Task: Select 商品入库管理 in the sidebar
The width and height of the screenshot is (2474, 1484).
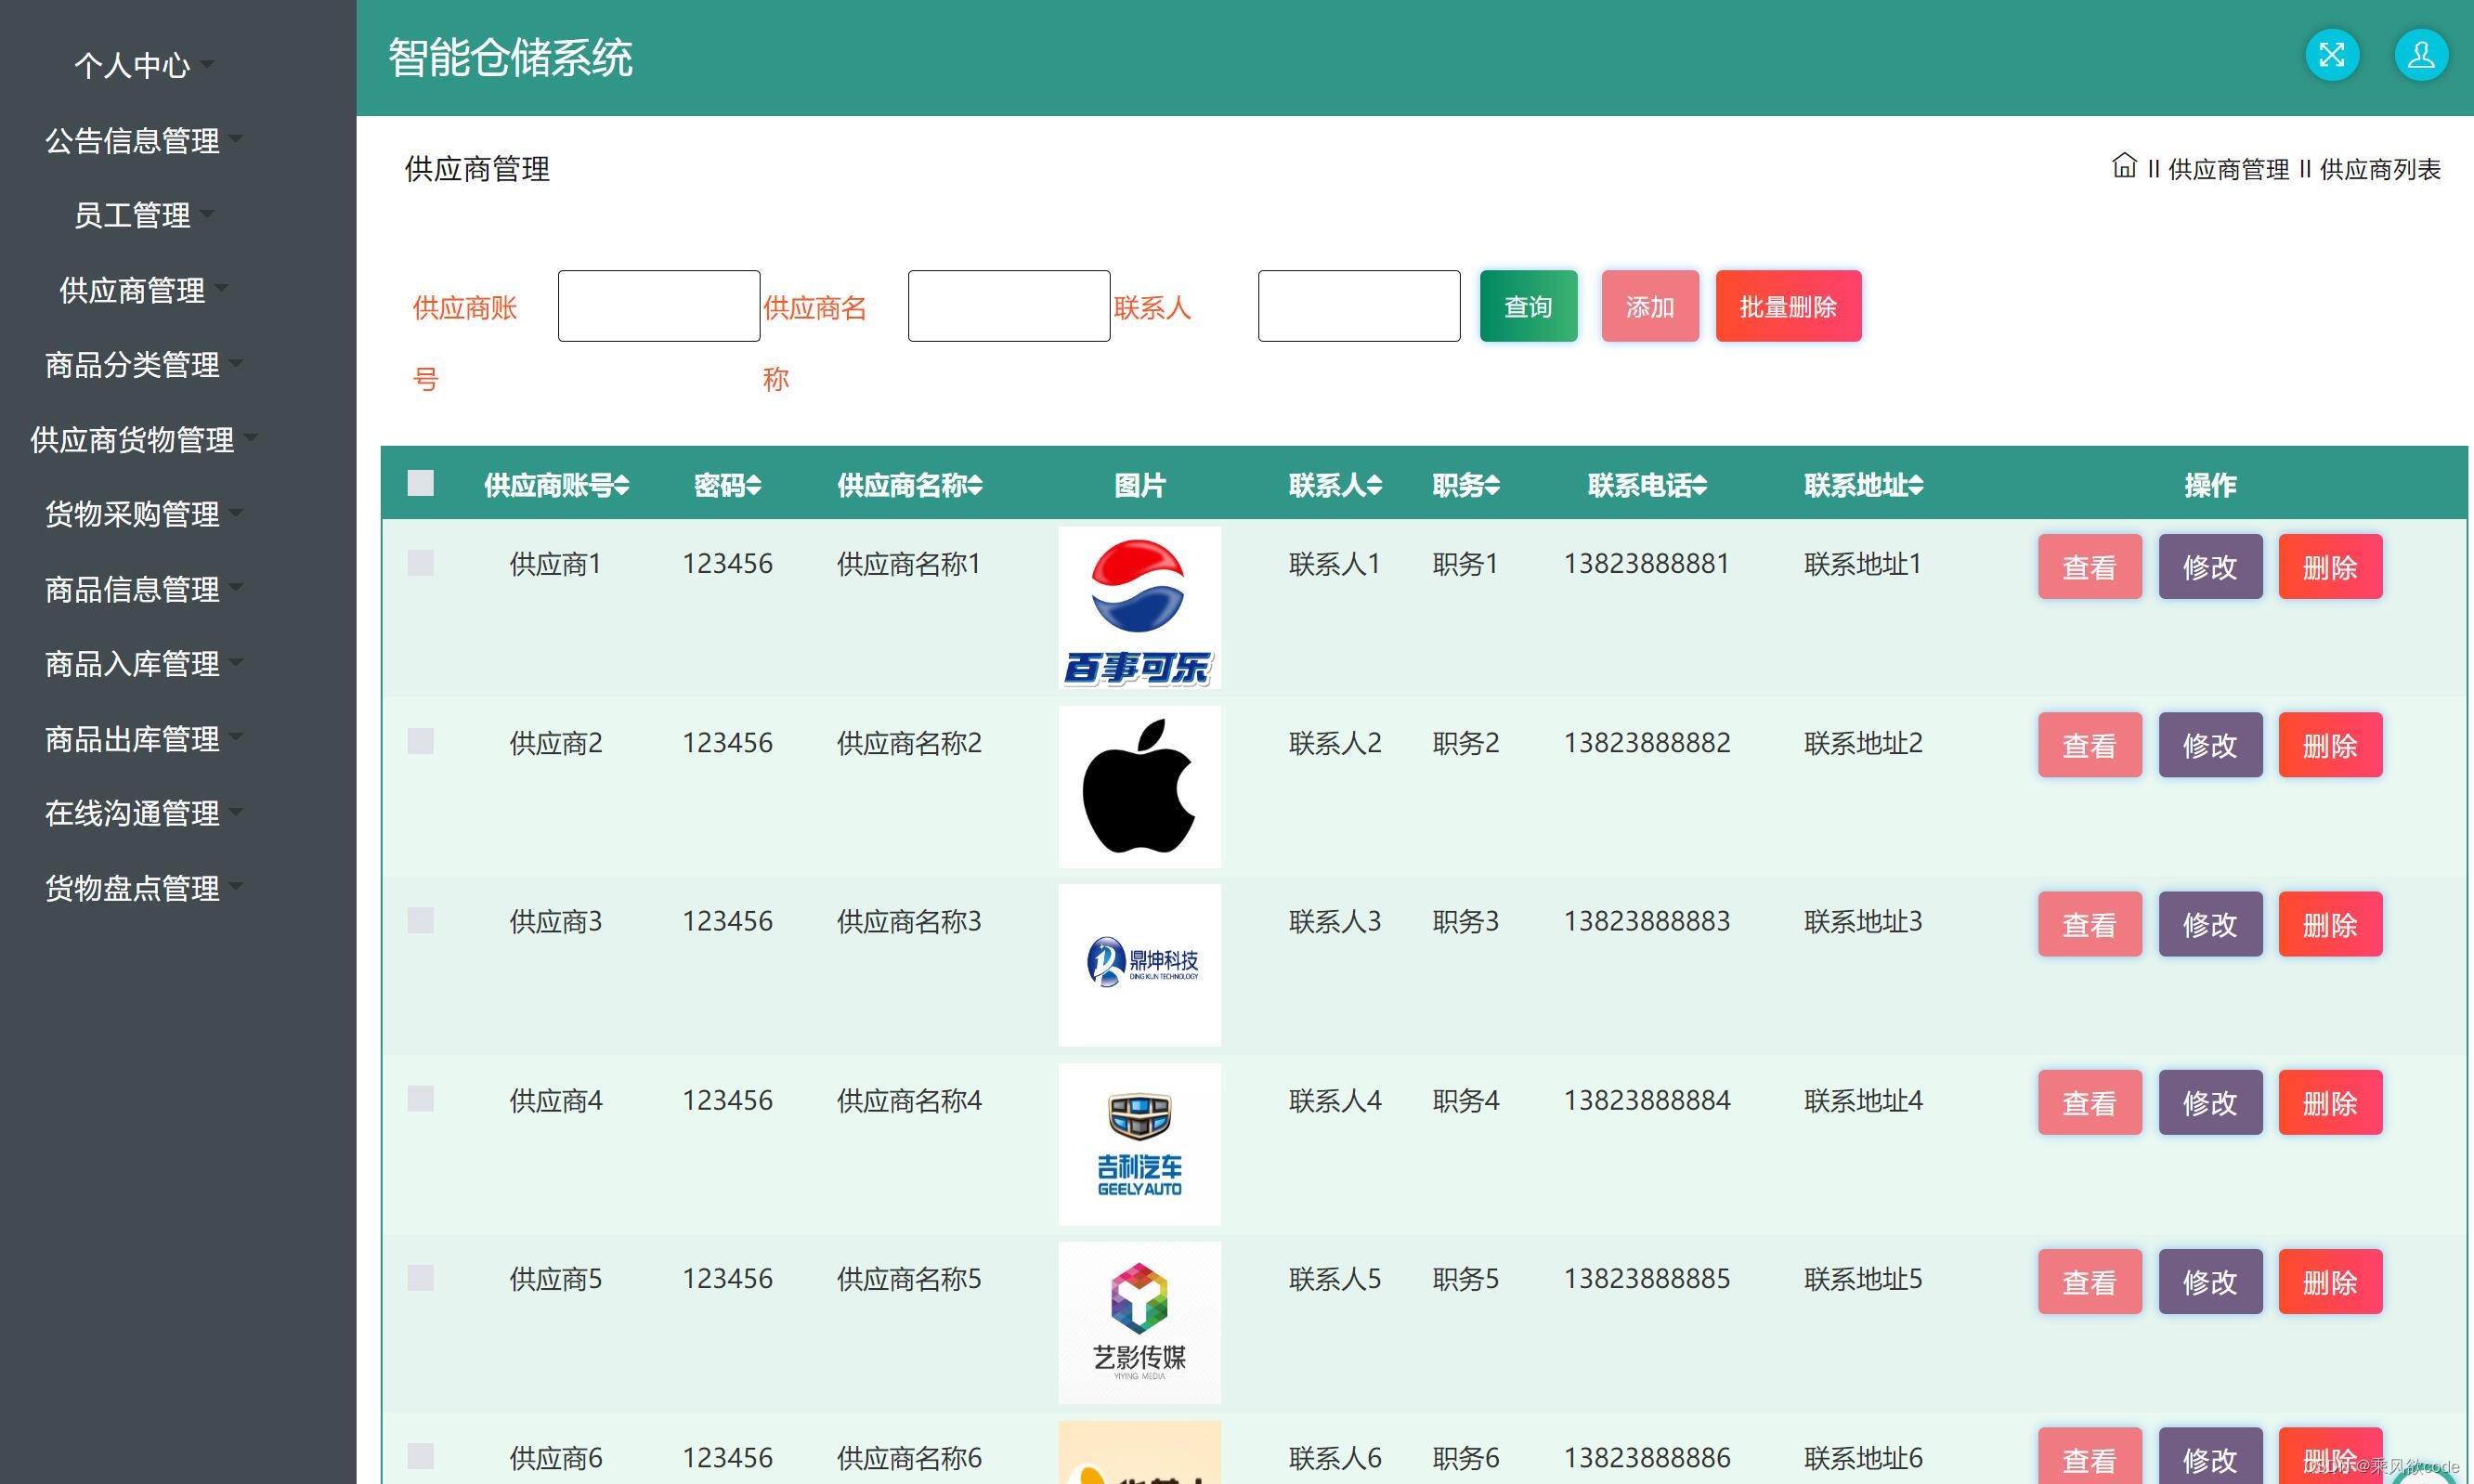Action: (135, 663)
